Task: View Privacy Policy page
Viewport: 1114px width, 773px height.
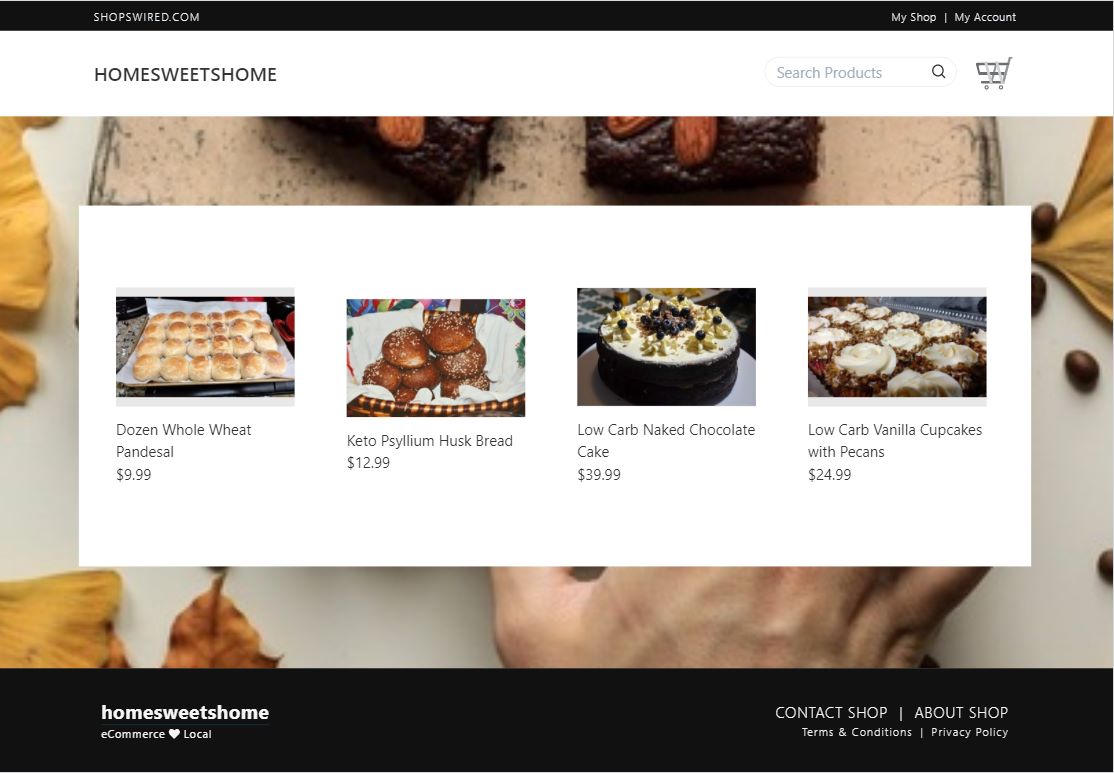Action: pos(970,732)
